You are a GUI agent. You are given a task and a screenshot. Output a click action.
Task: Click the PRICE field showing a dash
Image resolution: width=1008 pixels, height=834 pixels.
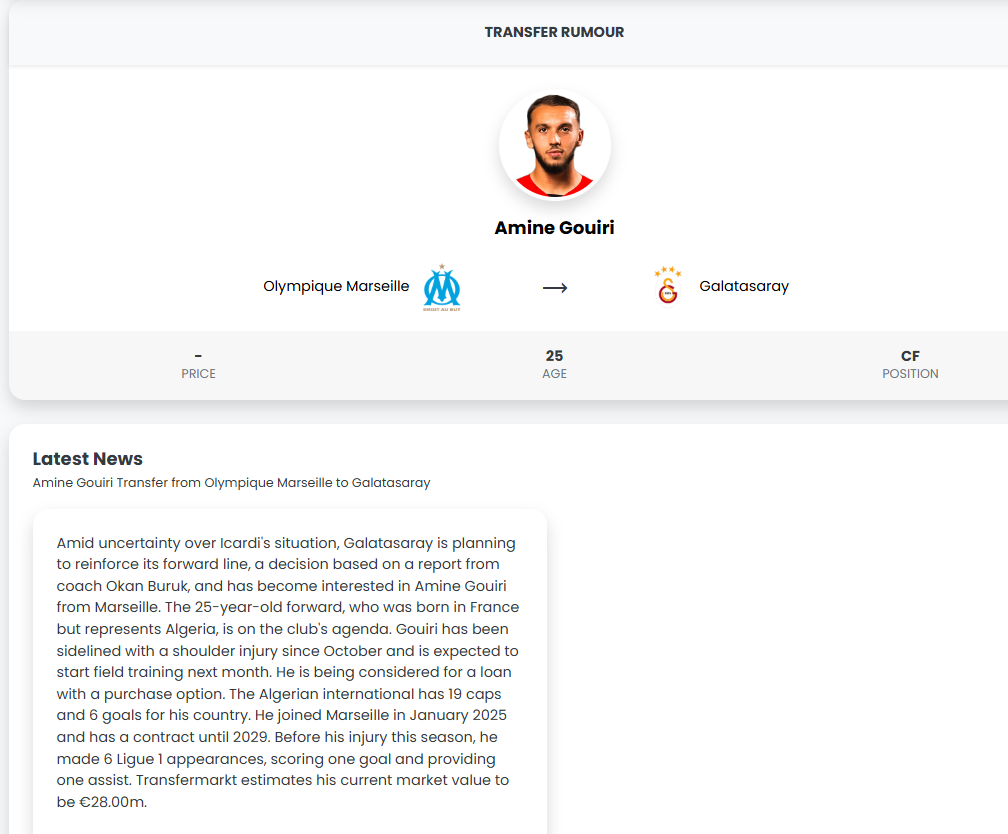click(x=198, y=363)
